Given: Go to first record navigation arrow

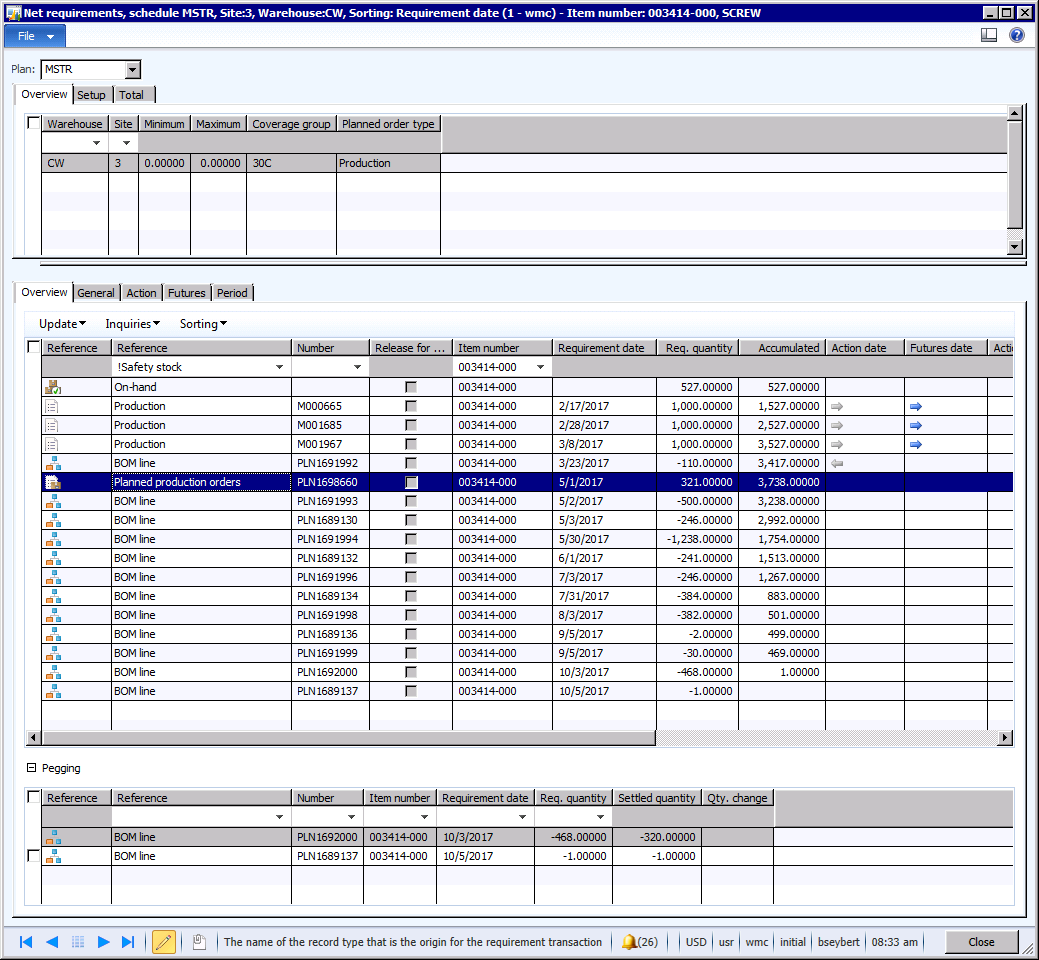Looking at the screenshot, I should coord(26,942).
